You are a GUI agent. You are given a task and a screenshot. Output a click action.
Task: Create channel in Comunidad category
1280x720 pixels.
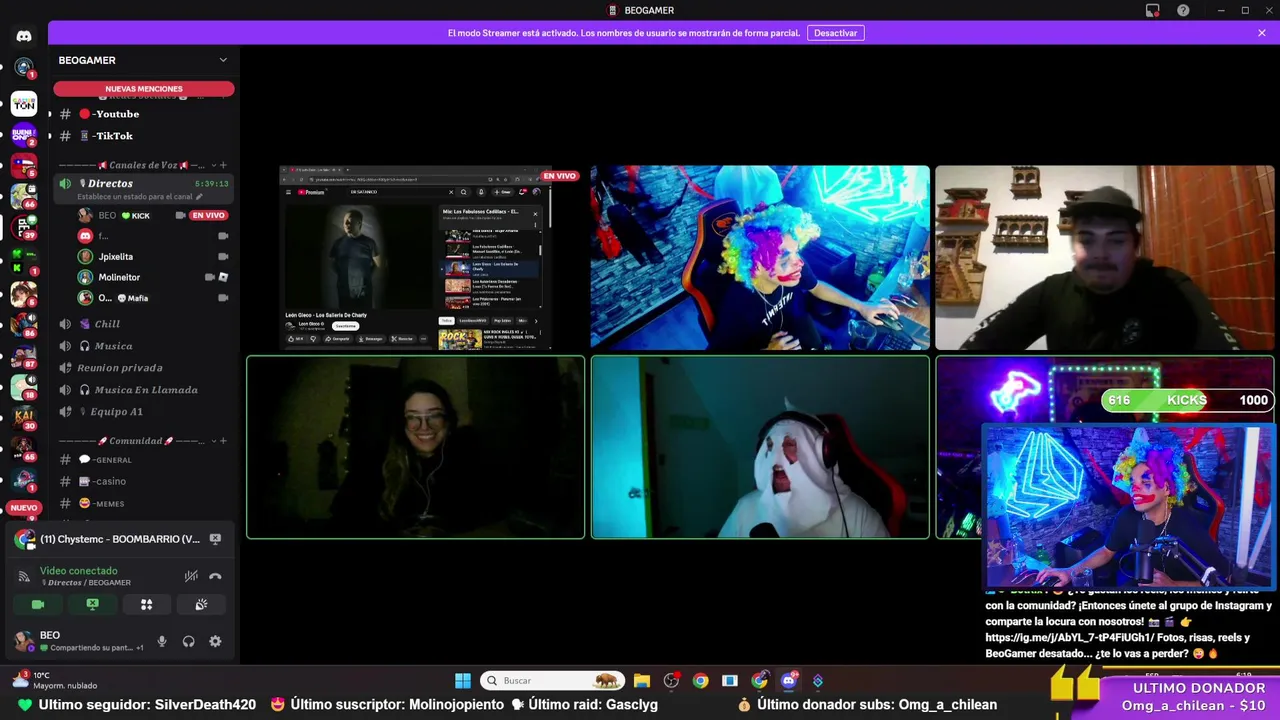pos(223,441)
